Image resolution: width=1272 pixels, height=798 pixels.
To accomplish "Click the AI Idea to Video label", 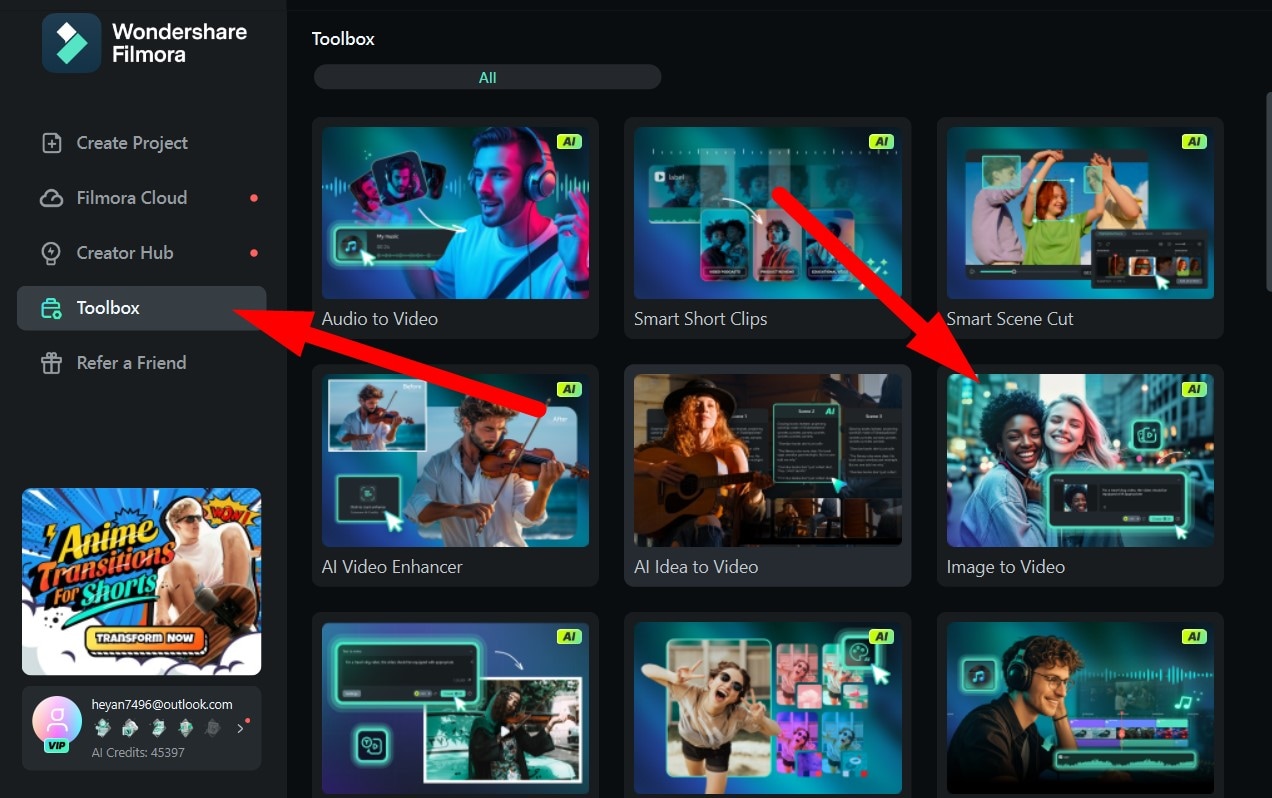I will [x=696, y=567].
